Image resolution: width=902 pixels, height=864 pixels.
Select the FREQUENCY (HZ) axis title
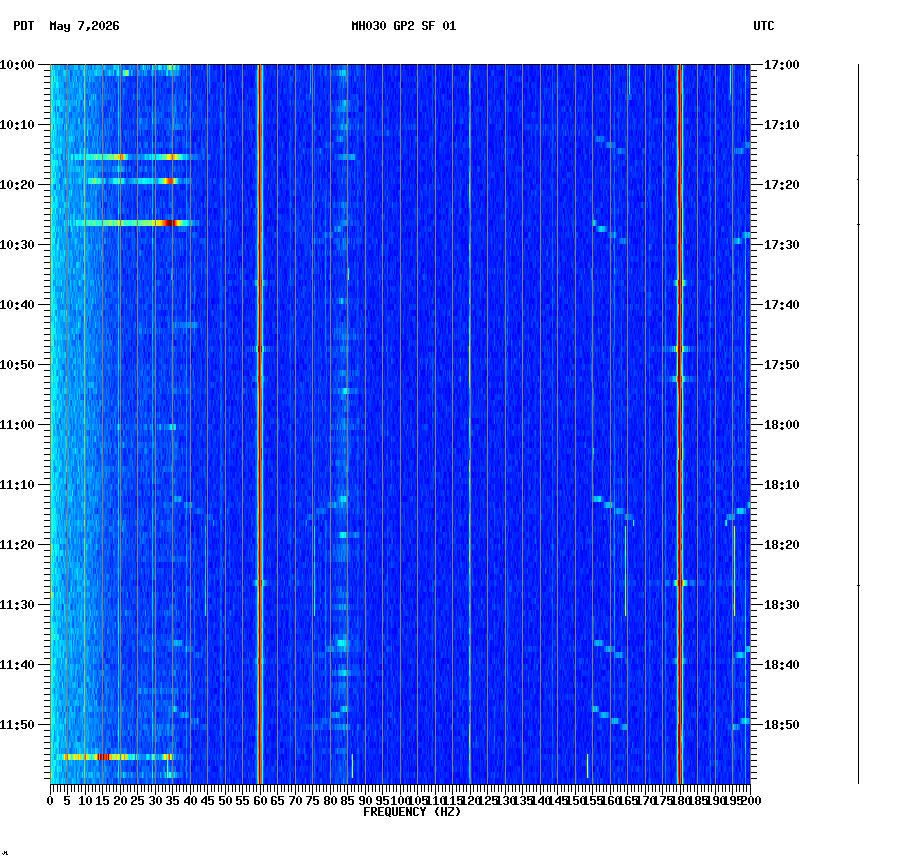coord(412,812)
